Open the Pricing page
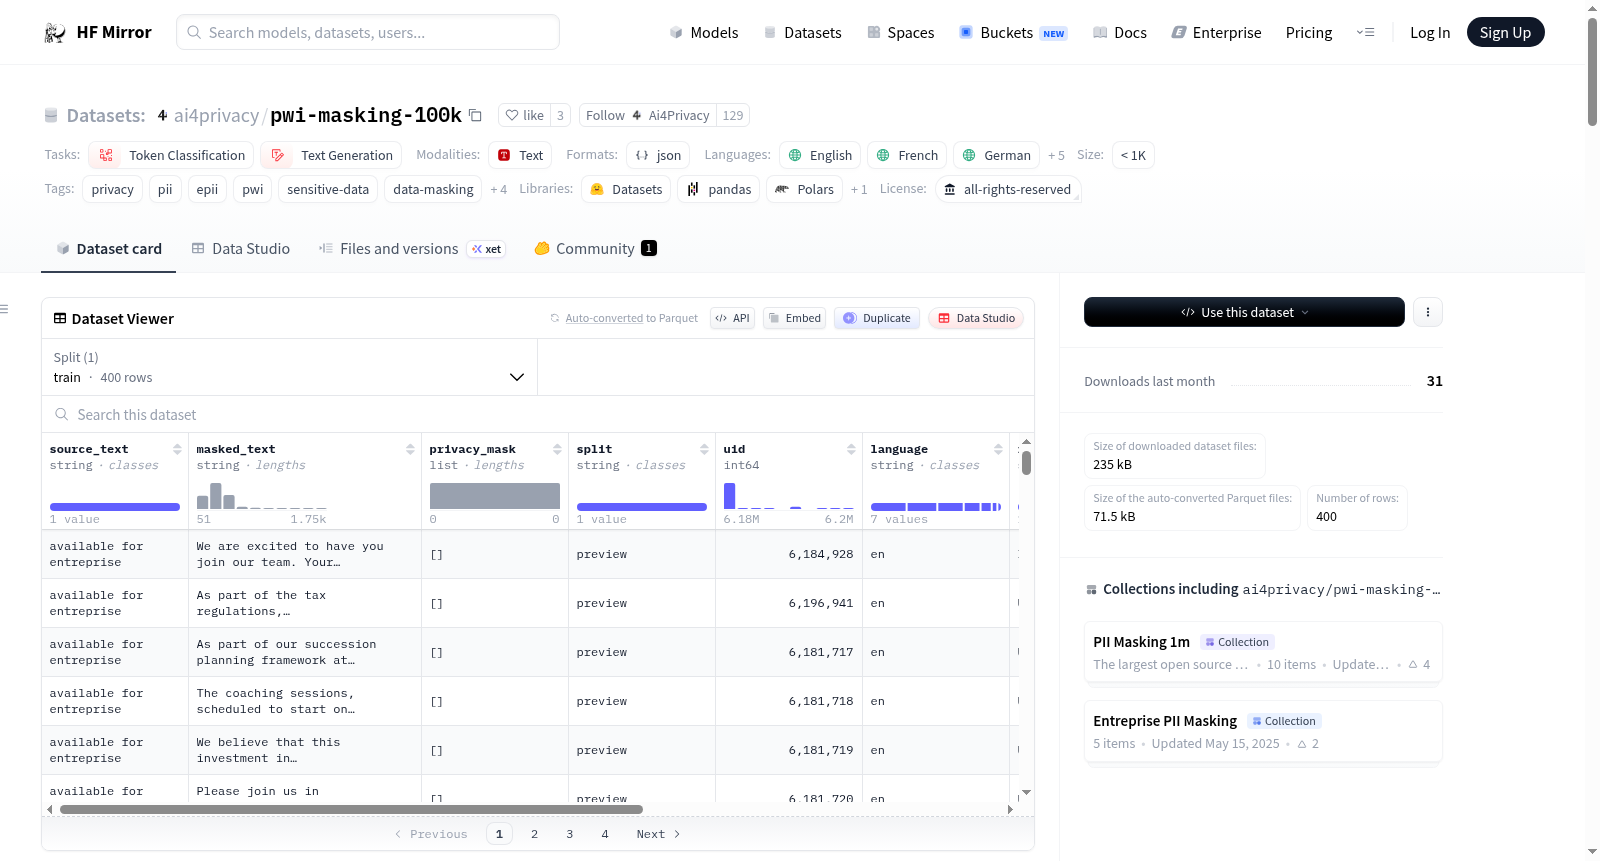This screenshot has height=861, width=1600. pyautogui.click(x=1309, y=33)
